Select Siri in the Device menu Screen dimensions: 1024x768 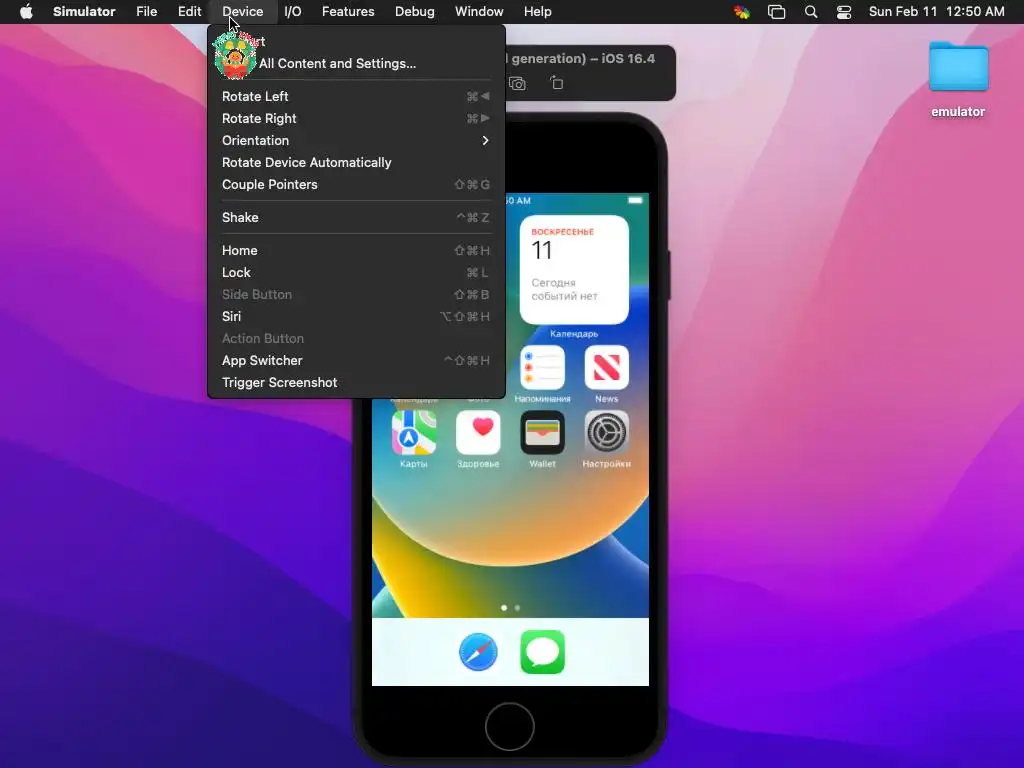[357, 317]
